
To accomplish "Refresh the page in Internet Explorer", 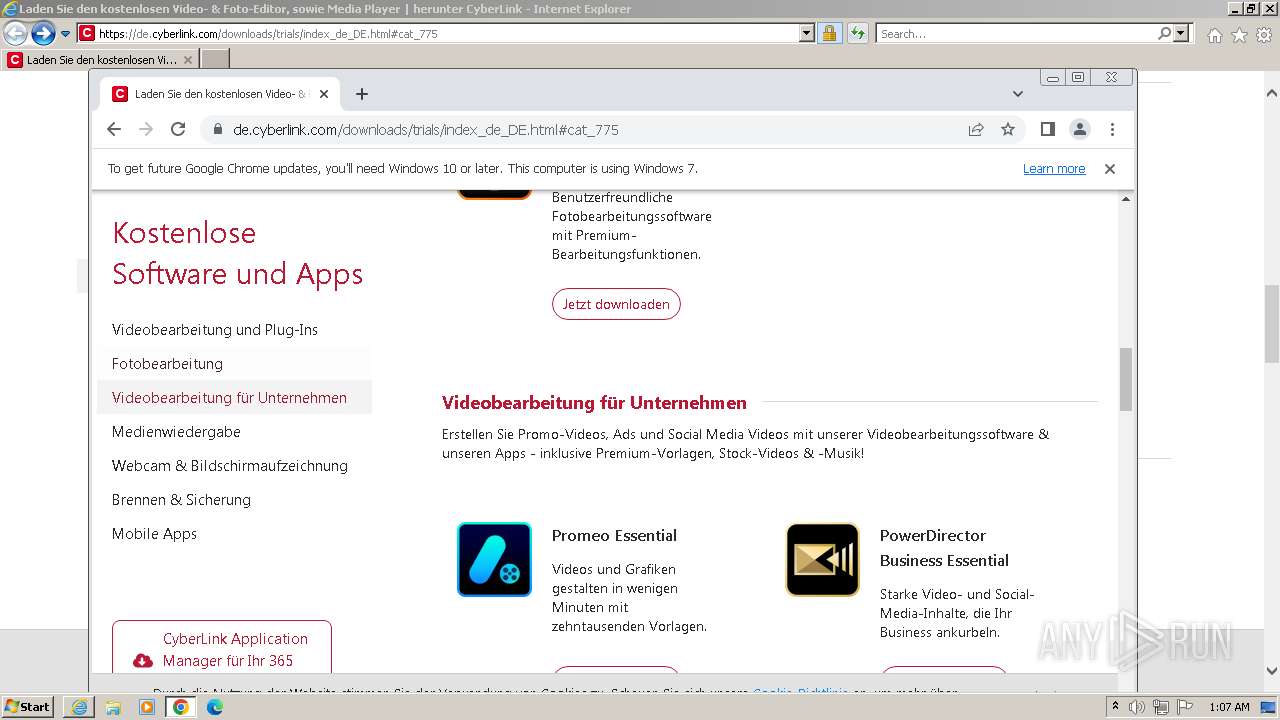I will 857,34.
